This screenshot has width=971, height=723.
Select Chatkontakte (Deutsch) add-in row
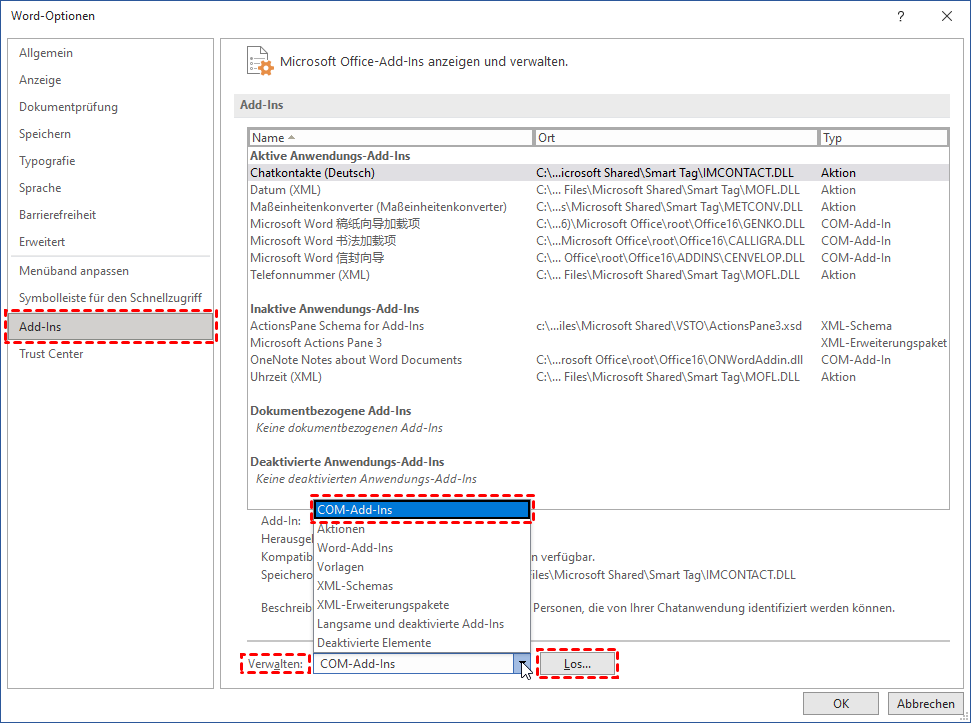coord(598,173)
